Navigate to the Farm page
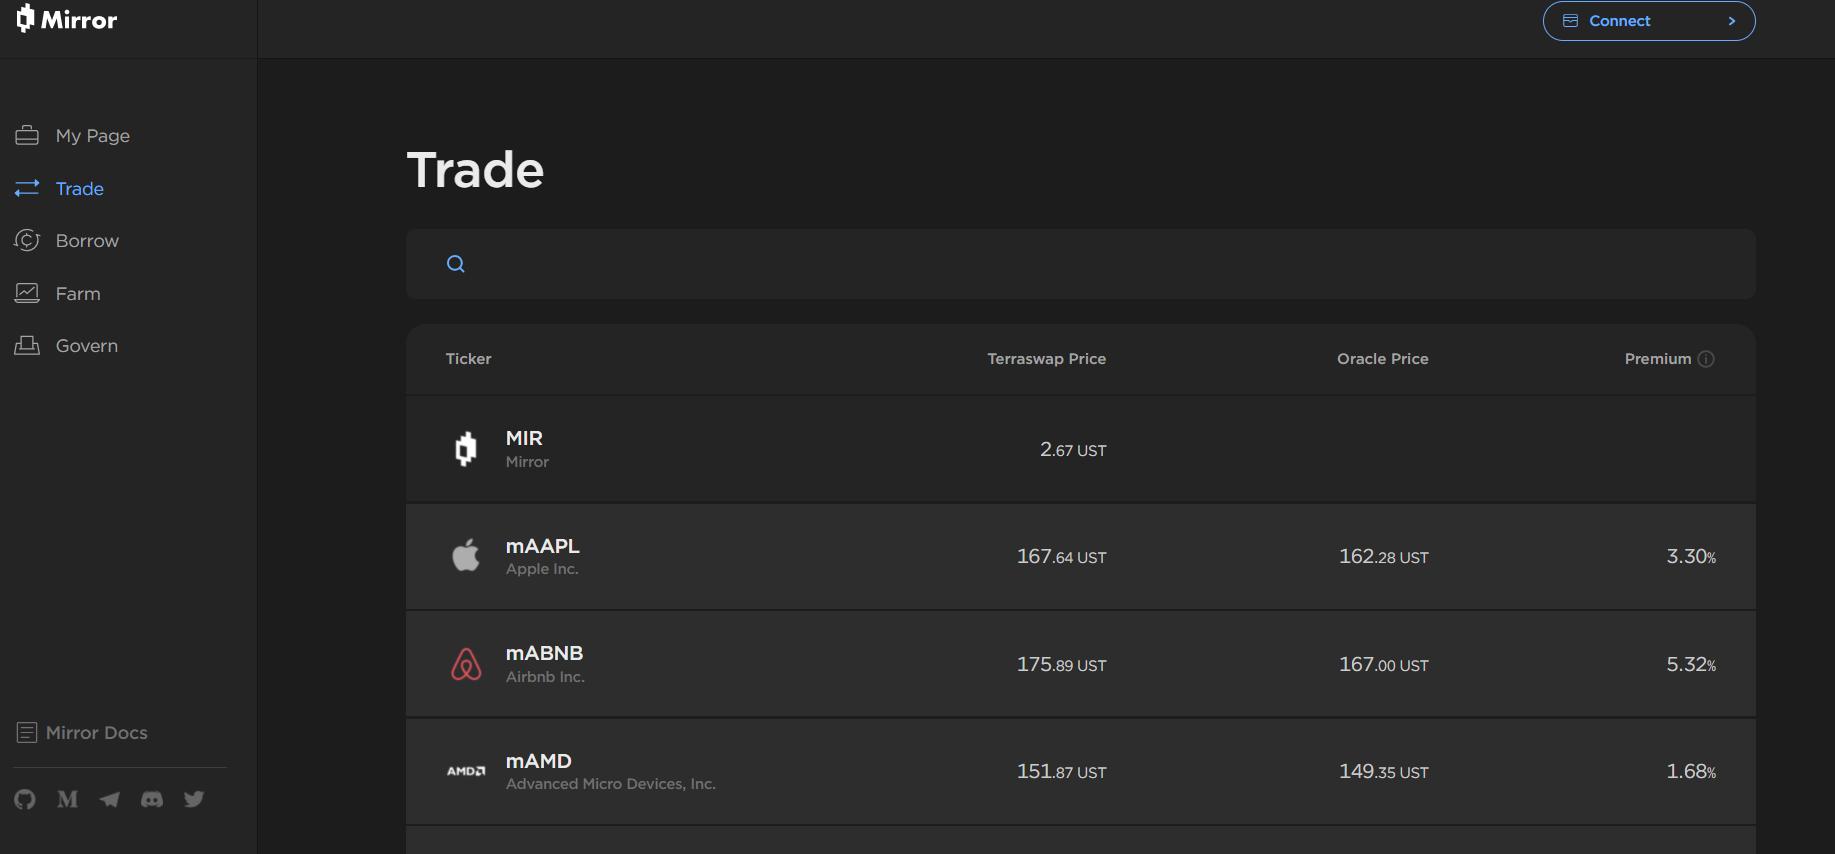 pos(78,294)
